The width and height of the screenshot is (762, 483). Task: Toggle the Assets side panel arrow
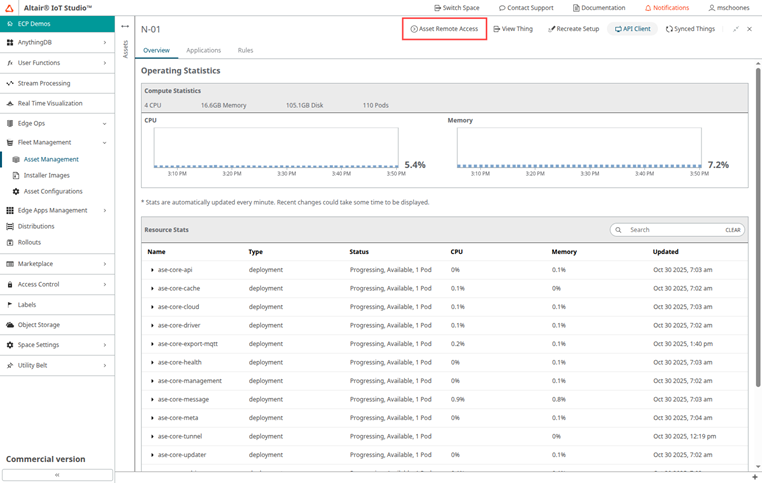[x=125, y=27]
